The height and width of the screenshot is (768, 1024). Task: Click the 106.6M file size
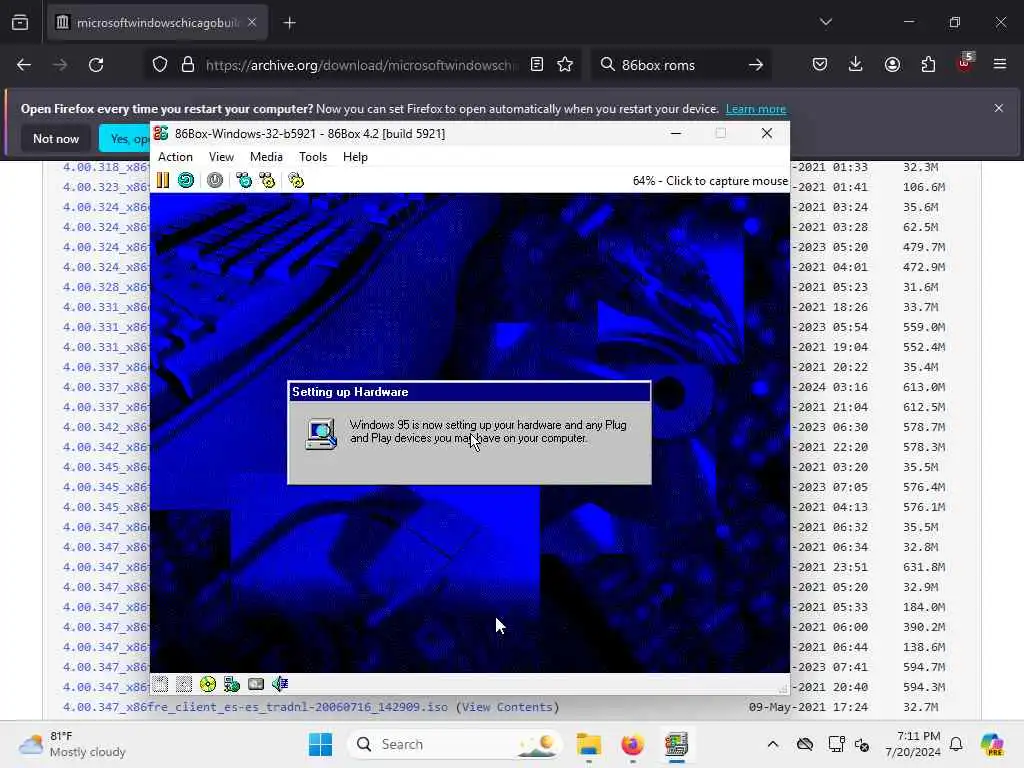[924, 187]
